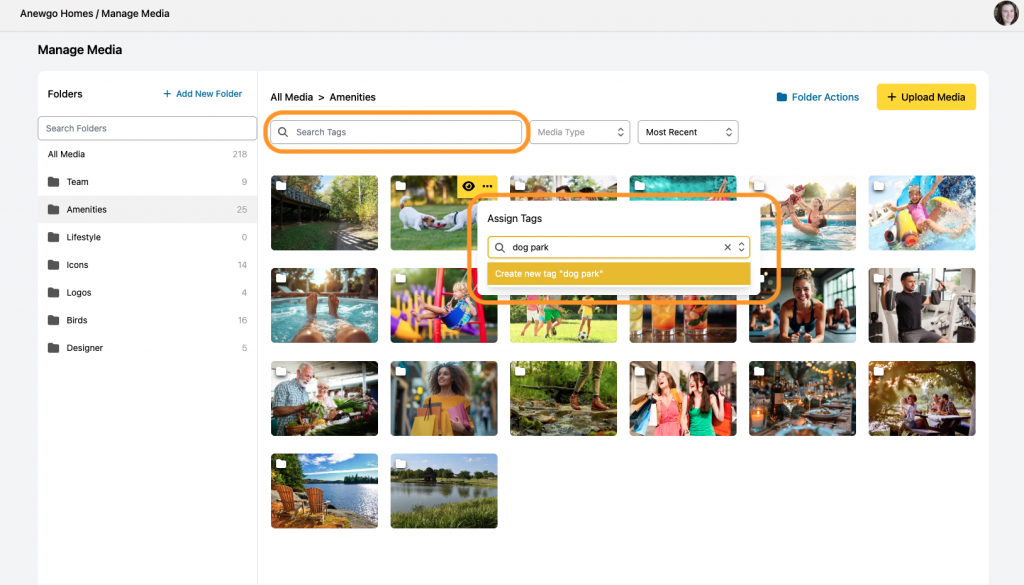The height and width of the screenshot is (585, 1024).
Task: Click the Search Folders field
Action: [147, 128]
